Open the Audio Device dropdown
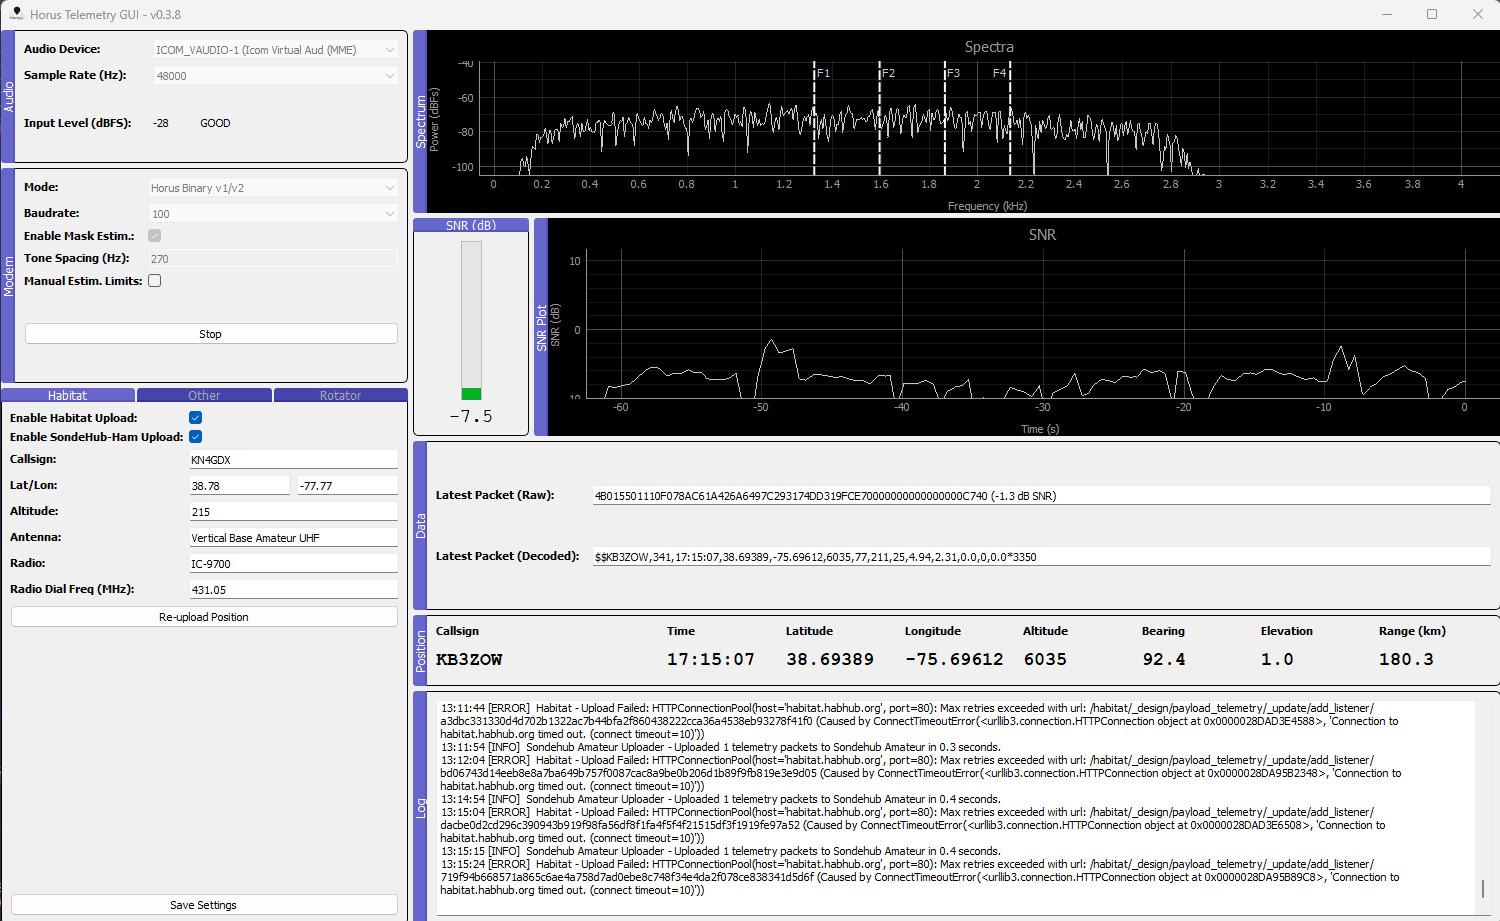 (274, 50)
